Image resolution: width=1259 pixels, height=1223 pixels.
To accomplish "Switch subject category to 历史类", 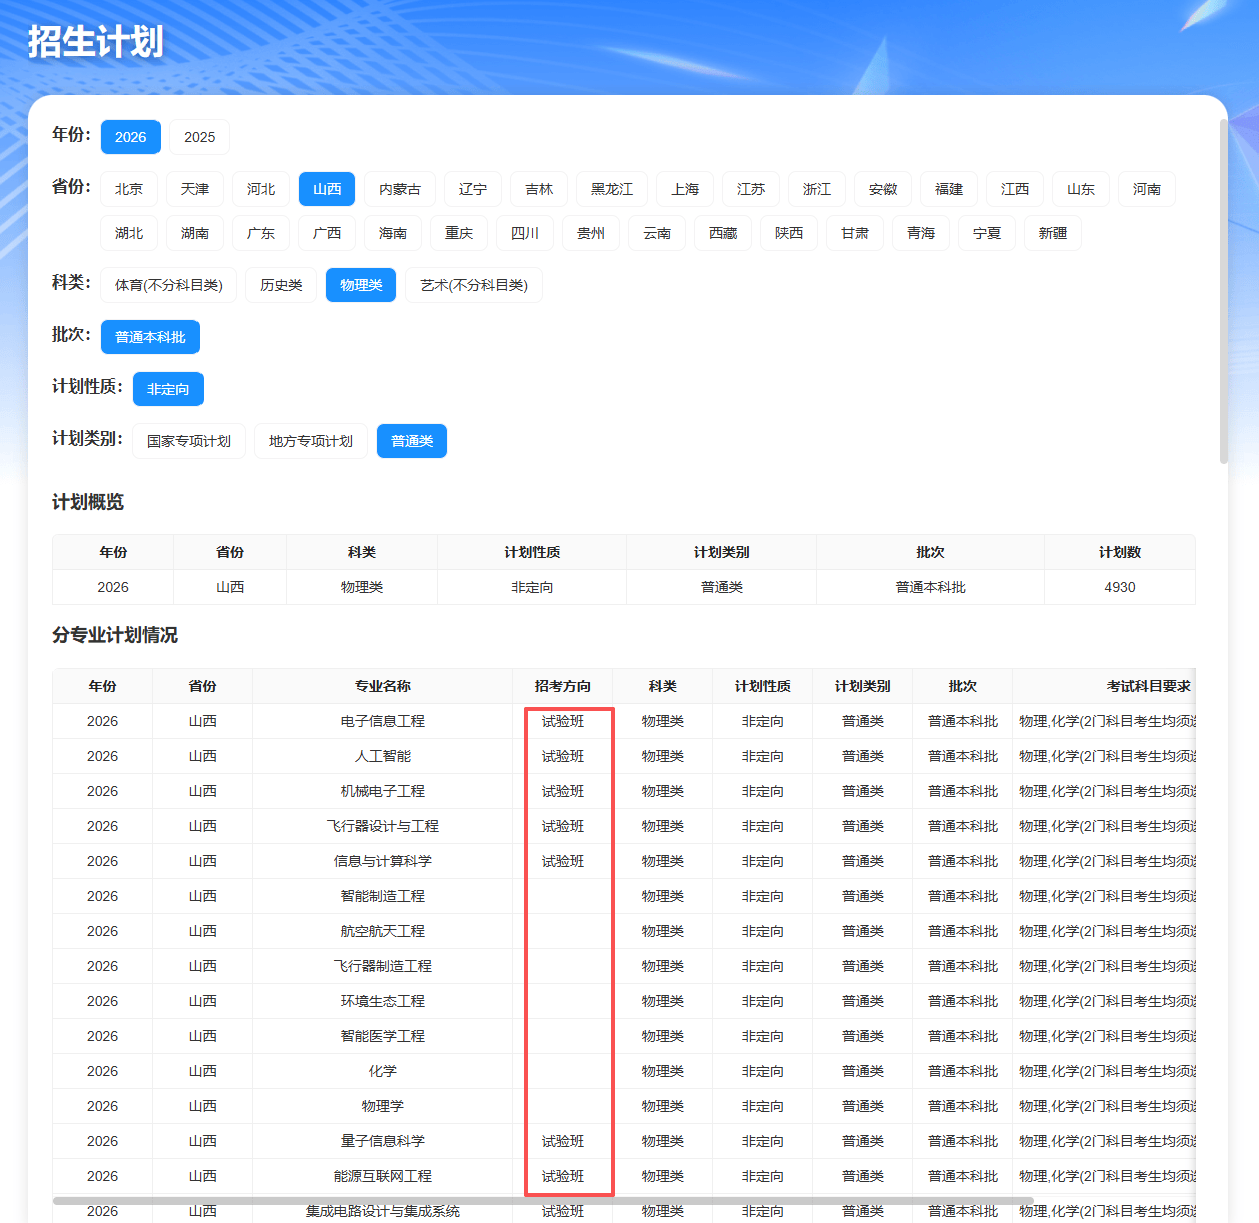I will tap(281, 285).
